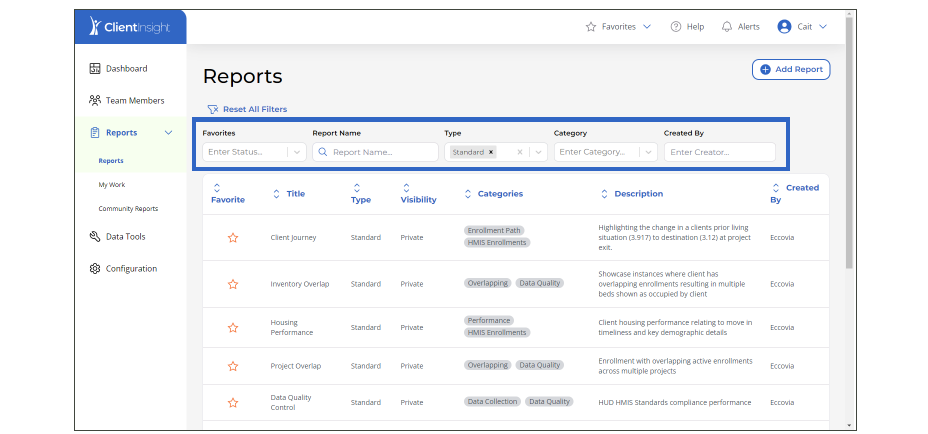Expand the Category filter dropdown
The width and height of the screenshot is (928, 434).
pos(647,152)
